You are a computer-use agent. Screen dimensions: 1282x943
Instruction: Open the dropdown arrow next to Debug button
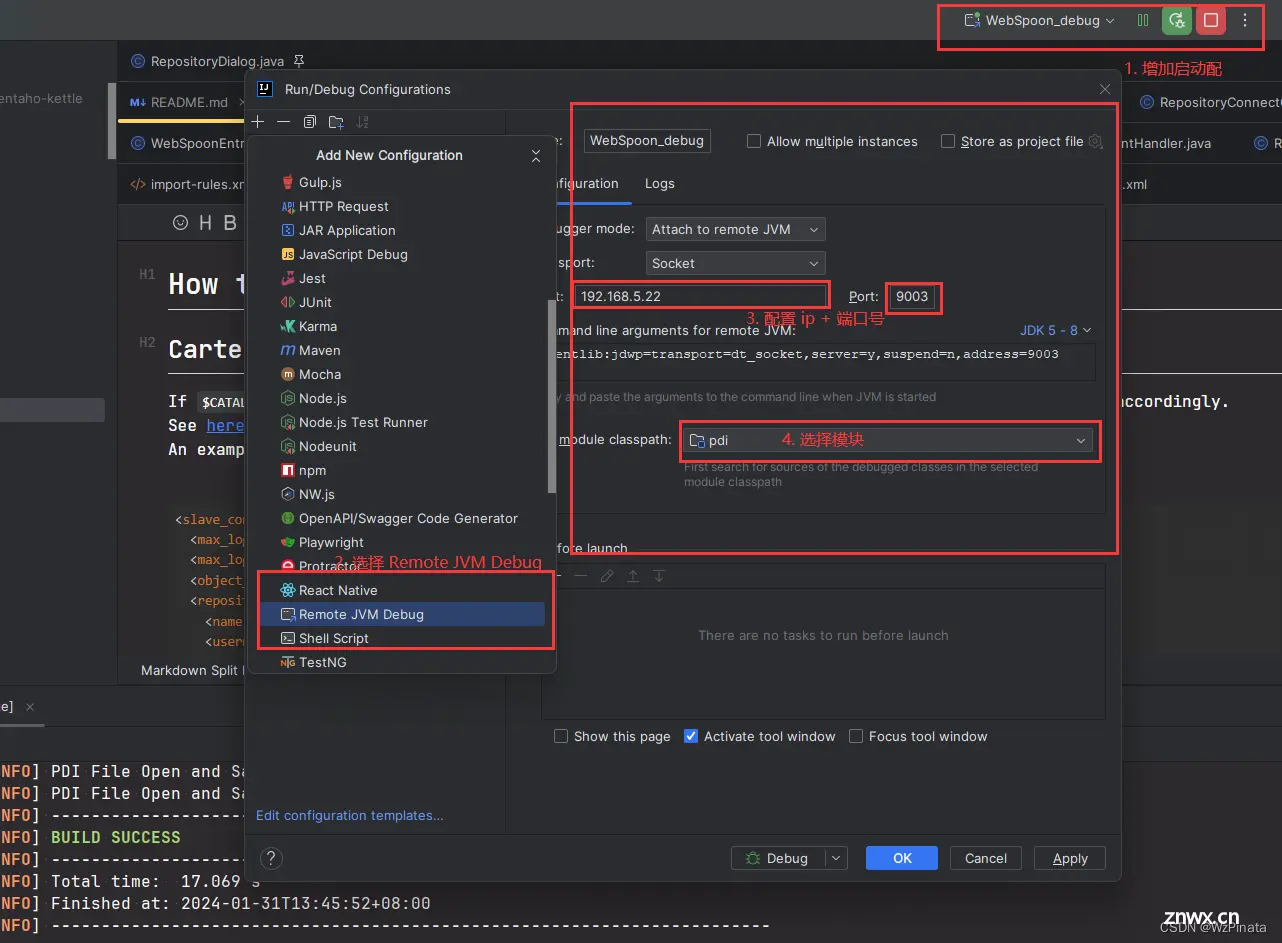[x=837, y=858]
